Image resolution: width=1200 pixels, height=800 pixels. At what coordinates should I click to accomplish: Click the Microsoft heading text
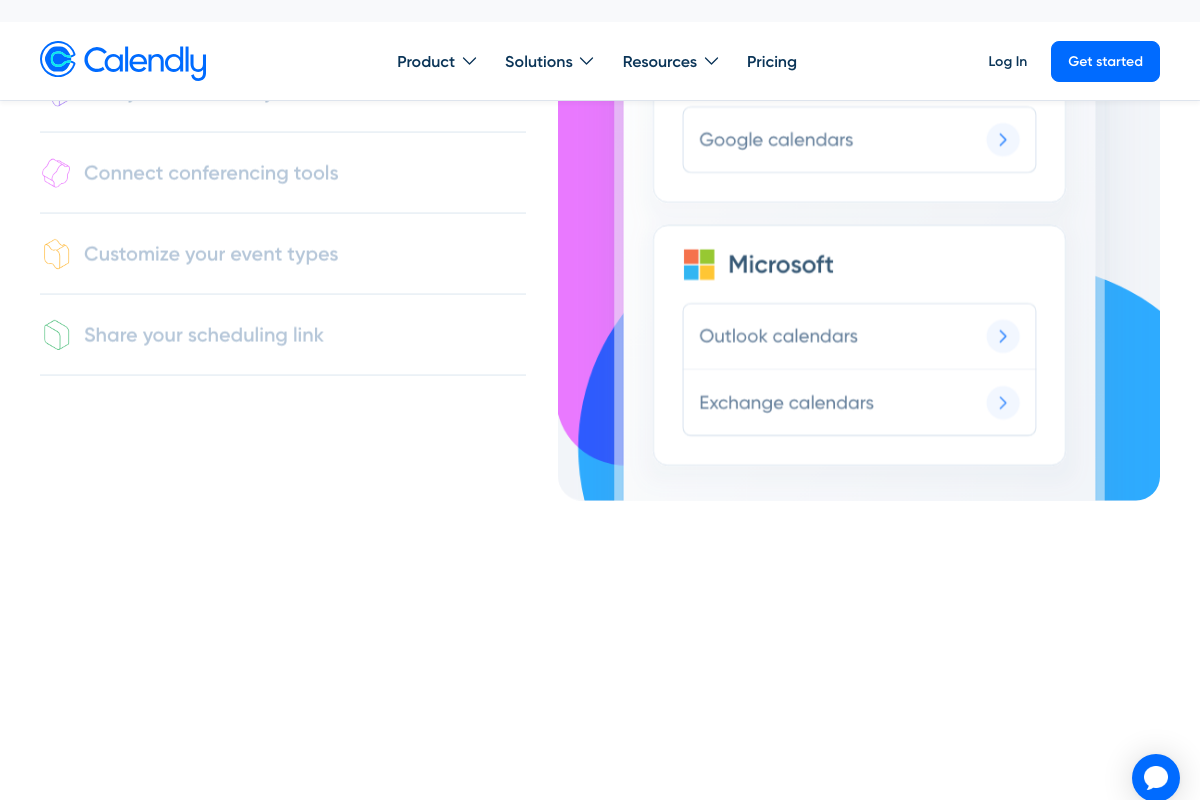(x=781, y=265)
